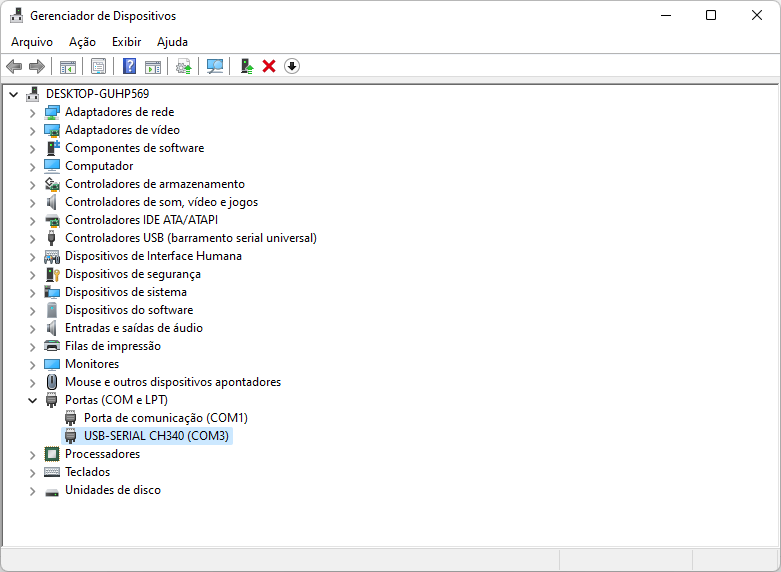Expand Teclados chevron

point(32,472)
